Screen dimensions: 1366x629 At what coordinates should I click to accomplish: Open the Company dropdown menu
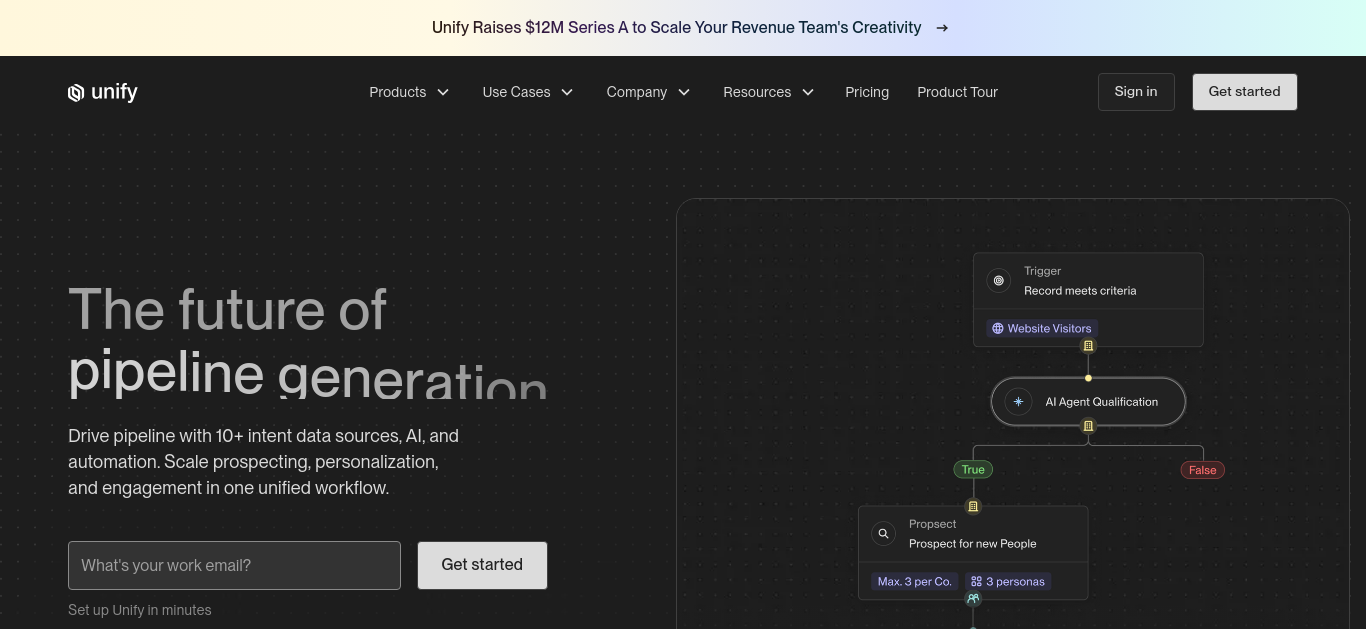pos(648,92)
